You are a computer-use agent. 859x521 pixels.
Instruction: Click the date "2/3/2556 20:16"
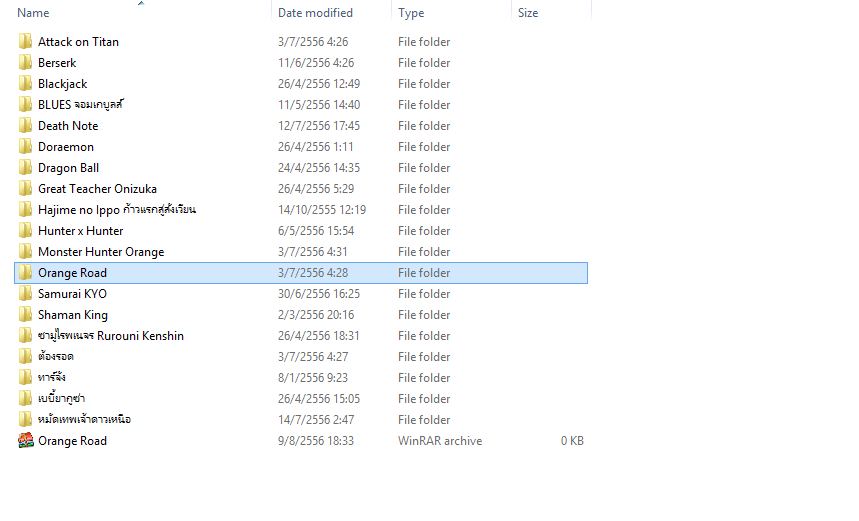tap(316, 314)
